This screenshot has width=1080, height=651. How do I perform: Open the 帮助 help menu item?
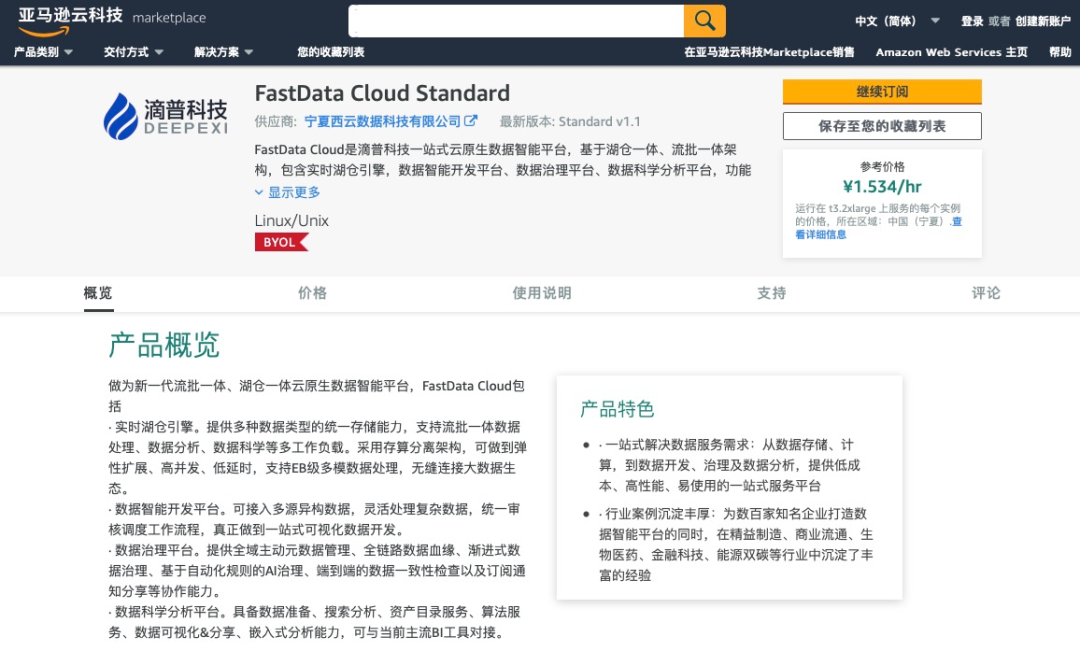(x=1060, y=52)
